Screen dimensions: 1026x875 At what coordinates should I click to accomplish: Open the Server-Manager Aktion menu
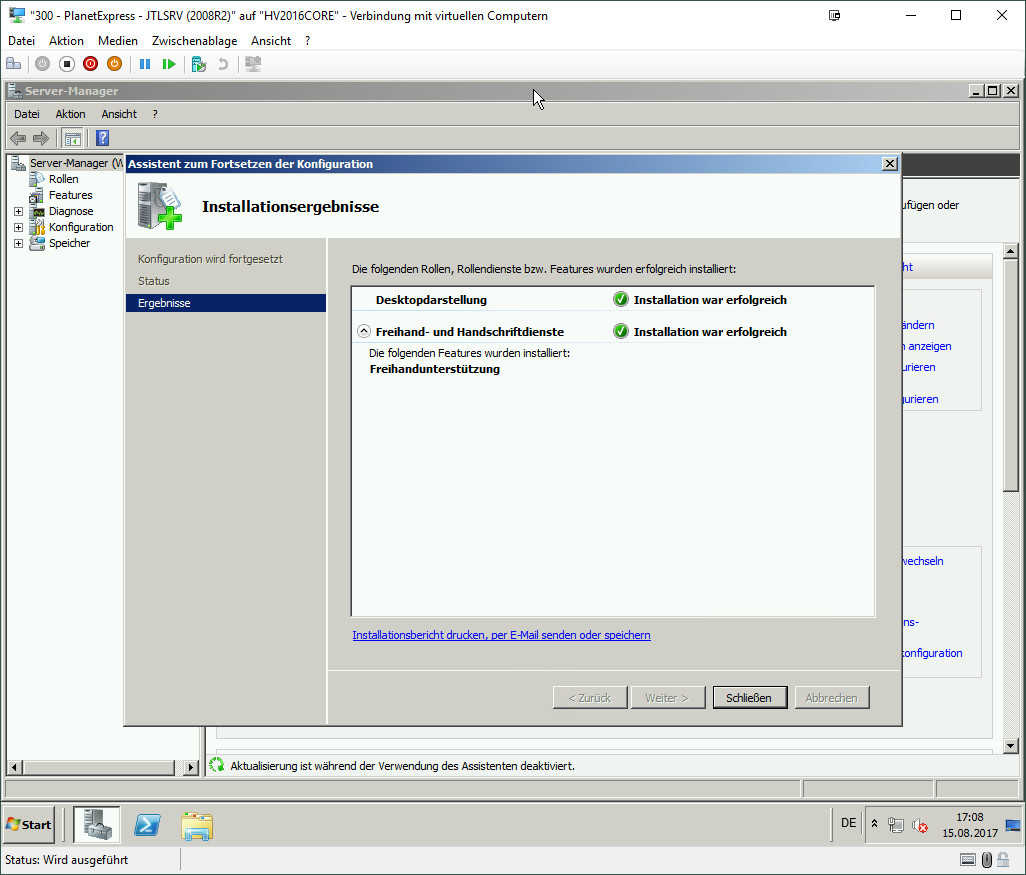70,114
